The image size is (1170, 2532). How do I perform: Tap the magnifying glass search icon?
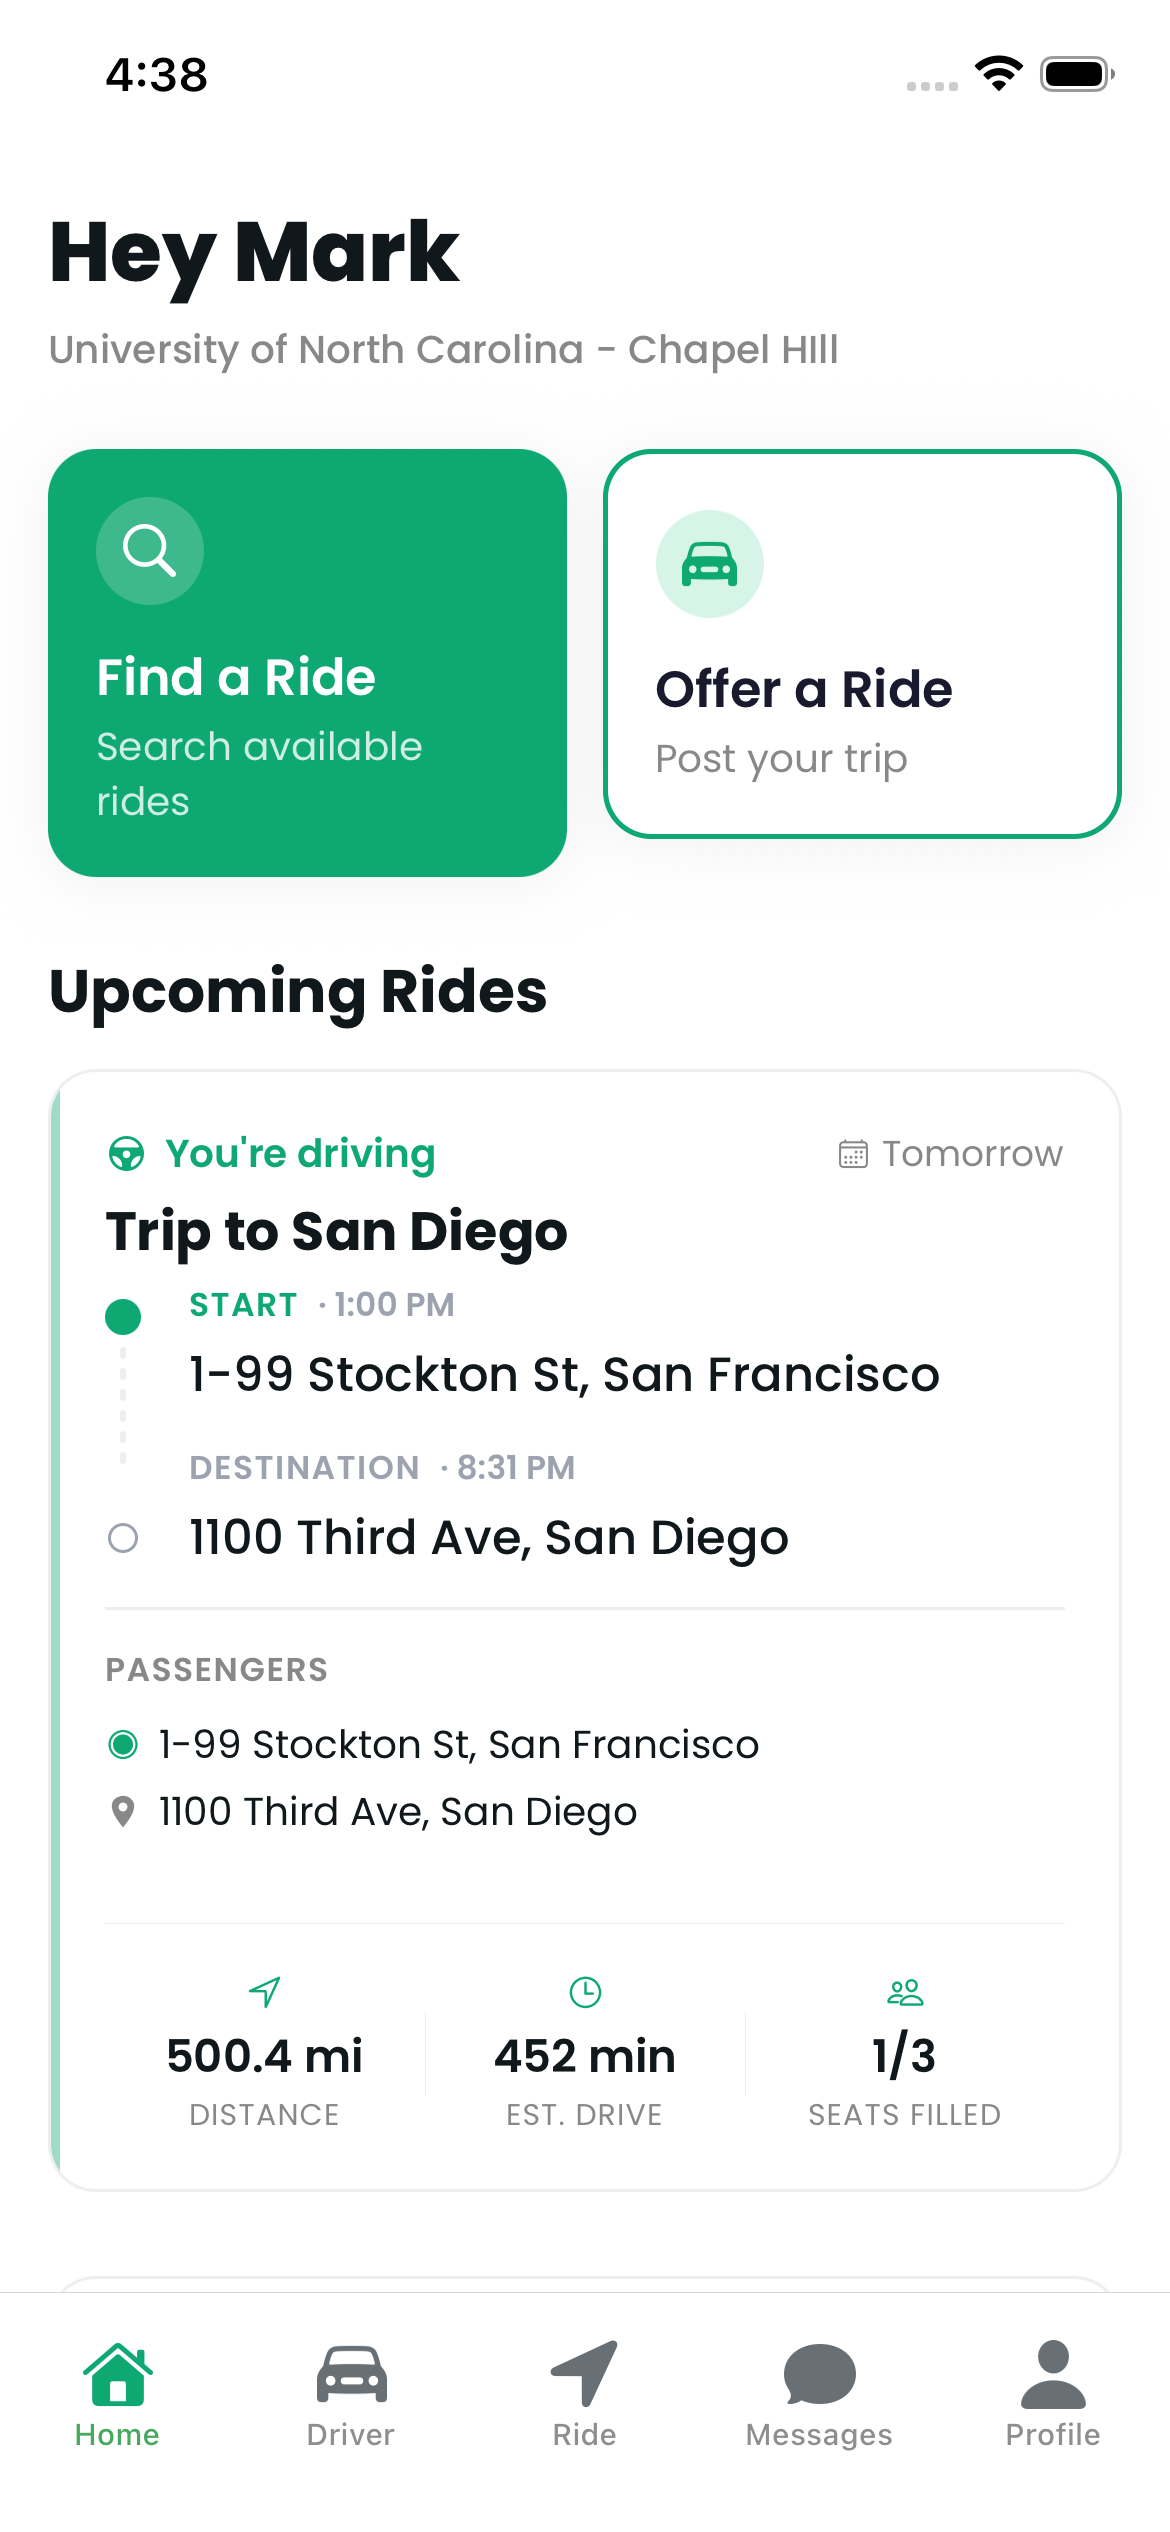click(150, 551)
